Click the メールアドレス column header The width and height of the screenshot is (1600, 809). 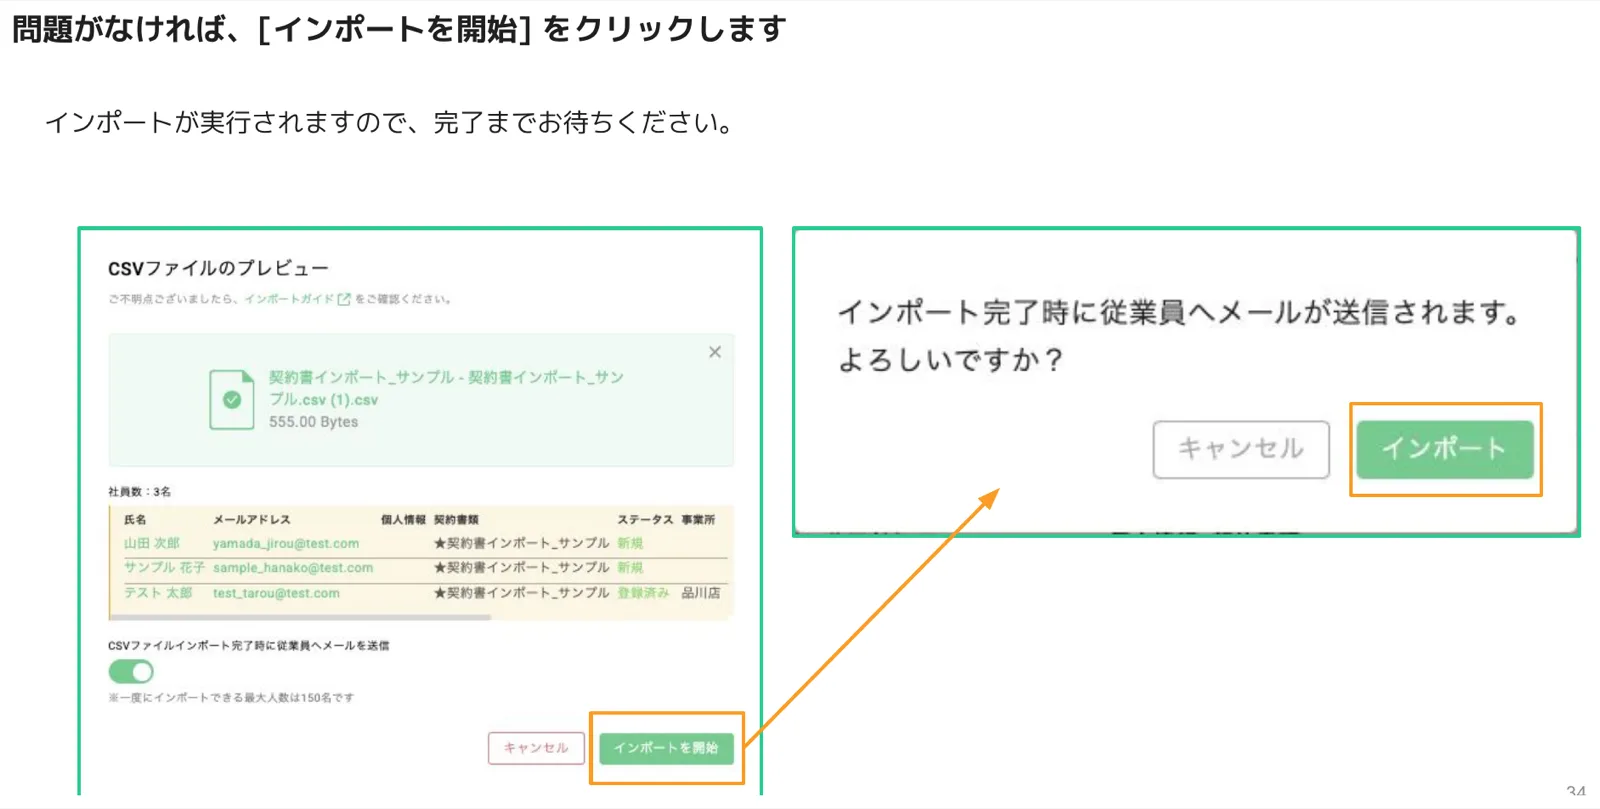click(252, 519)
